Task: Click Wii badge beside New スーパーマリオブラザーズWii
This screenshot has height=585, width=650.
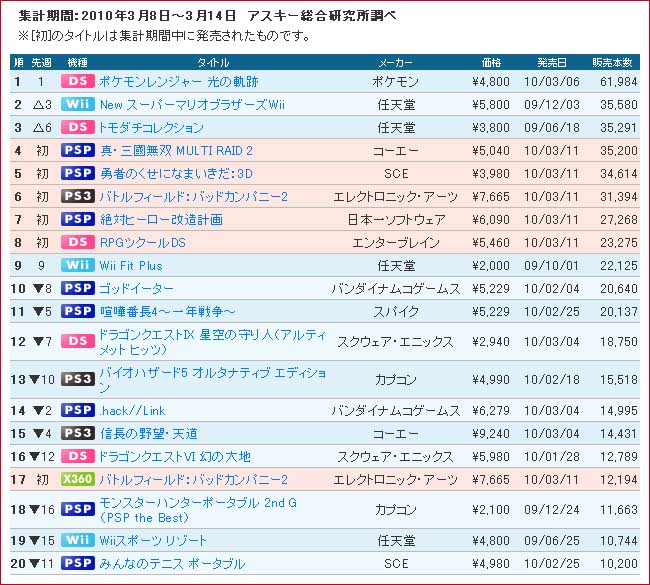Action: [78, 104]
